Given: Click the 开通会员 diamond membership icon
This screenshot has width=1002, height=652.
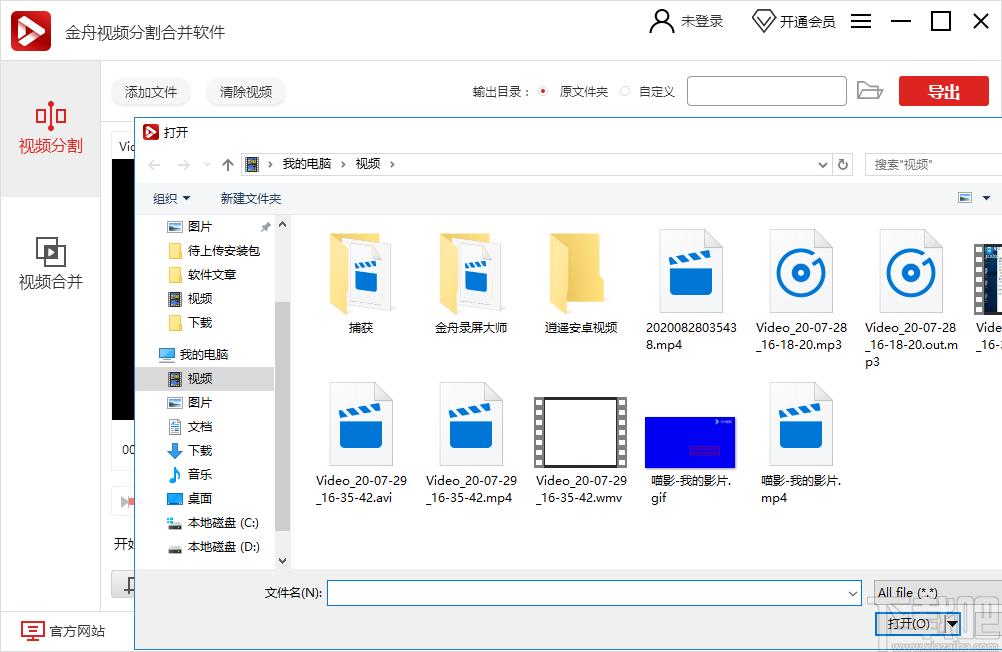Looking at the screenshot, I should [763, 20].
